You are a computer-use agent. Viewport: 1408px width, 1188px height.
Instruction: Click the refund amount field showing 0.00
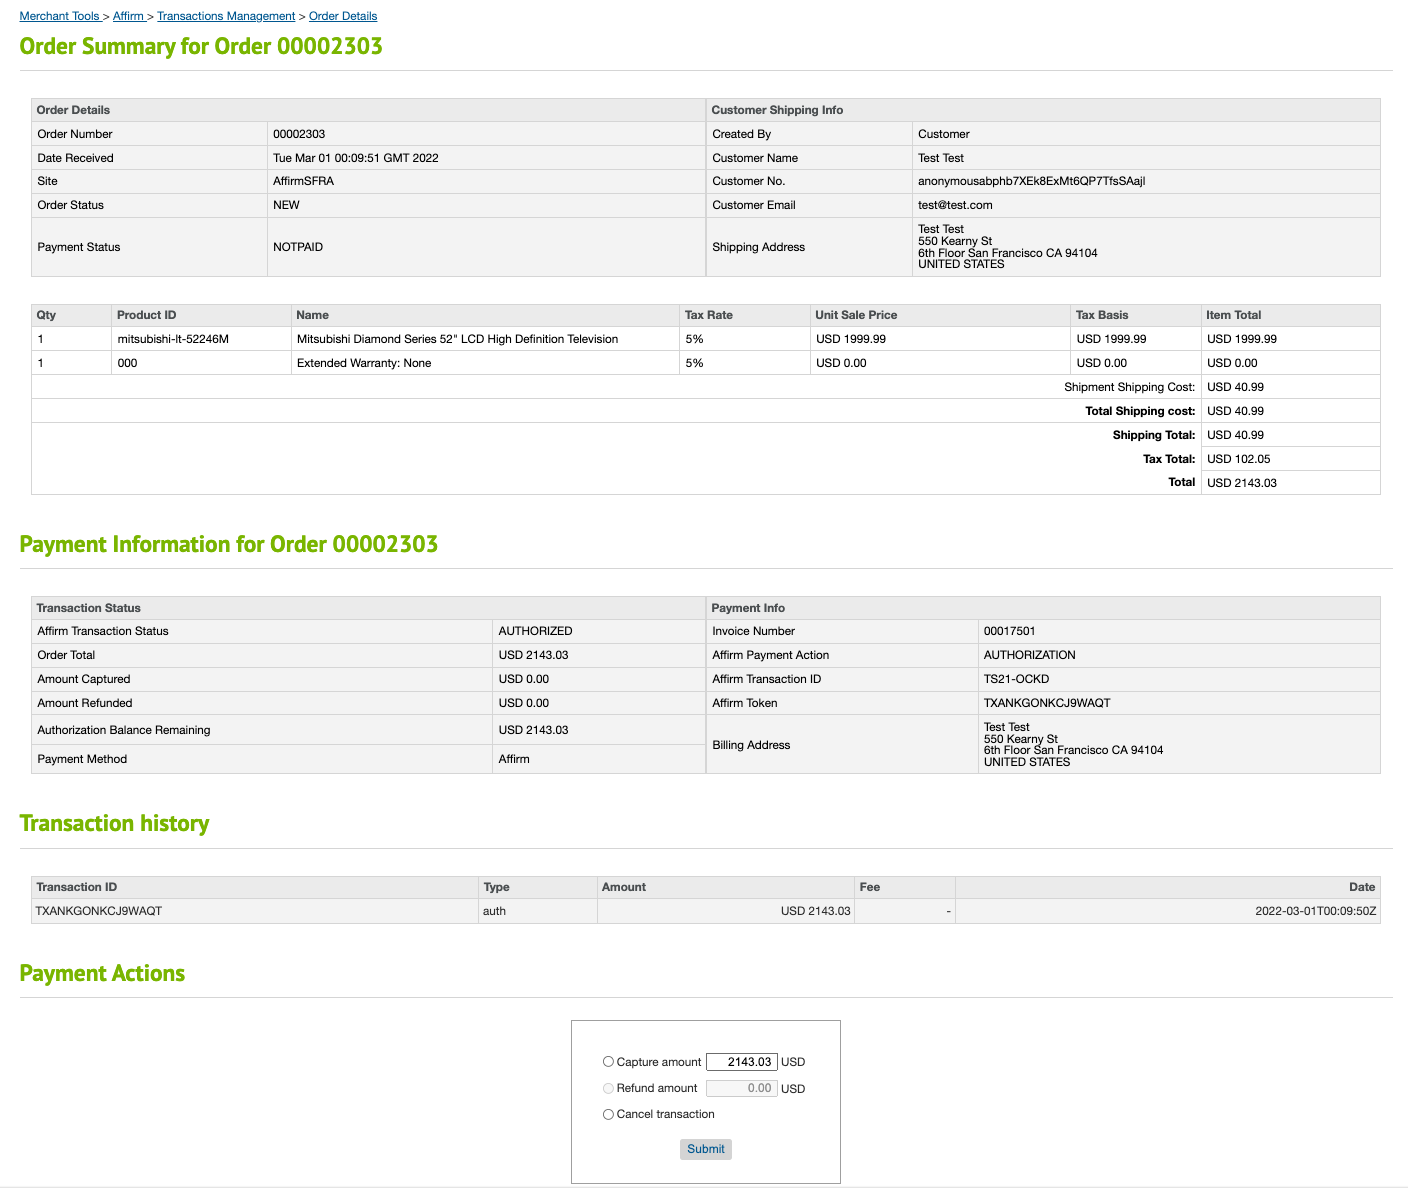tap(742, 1088)
